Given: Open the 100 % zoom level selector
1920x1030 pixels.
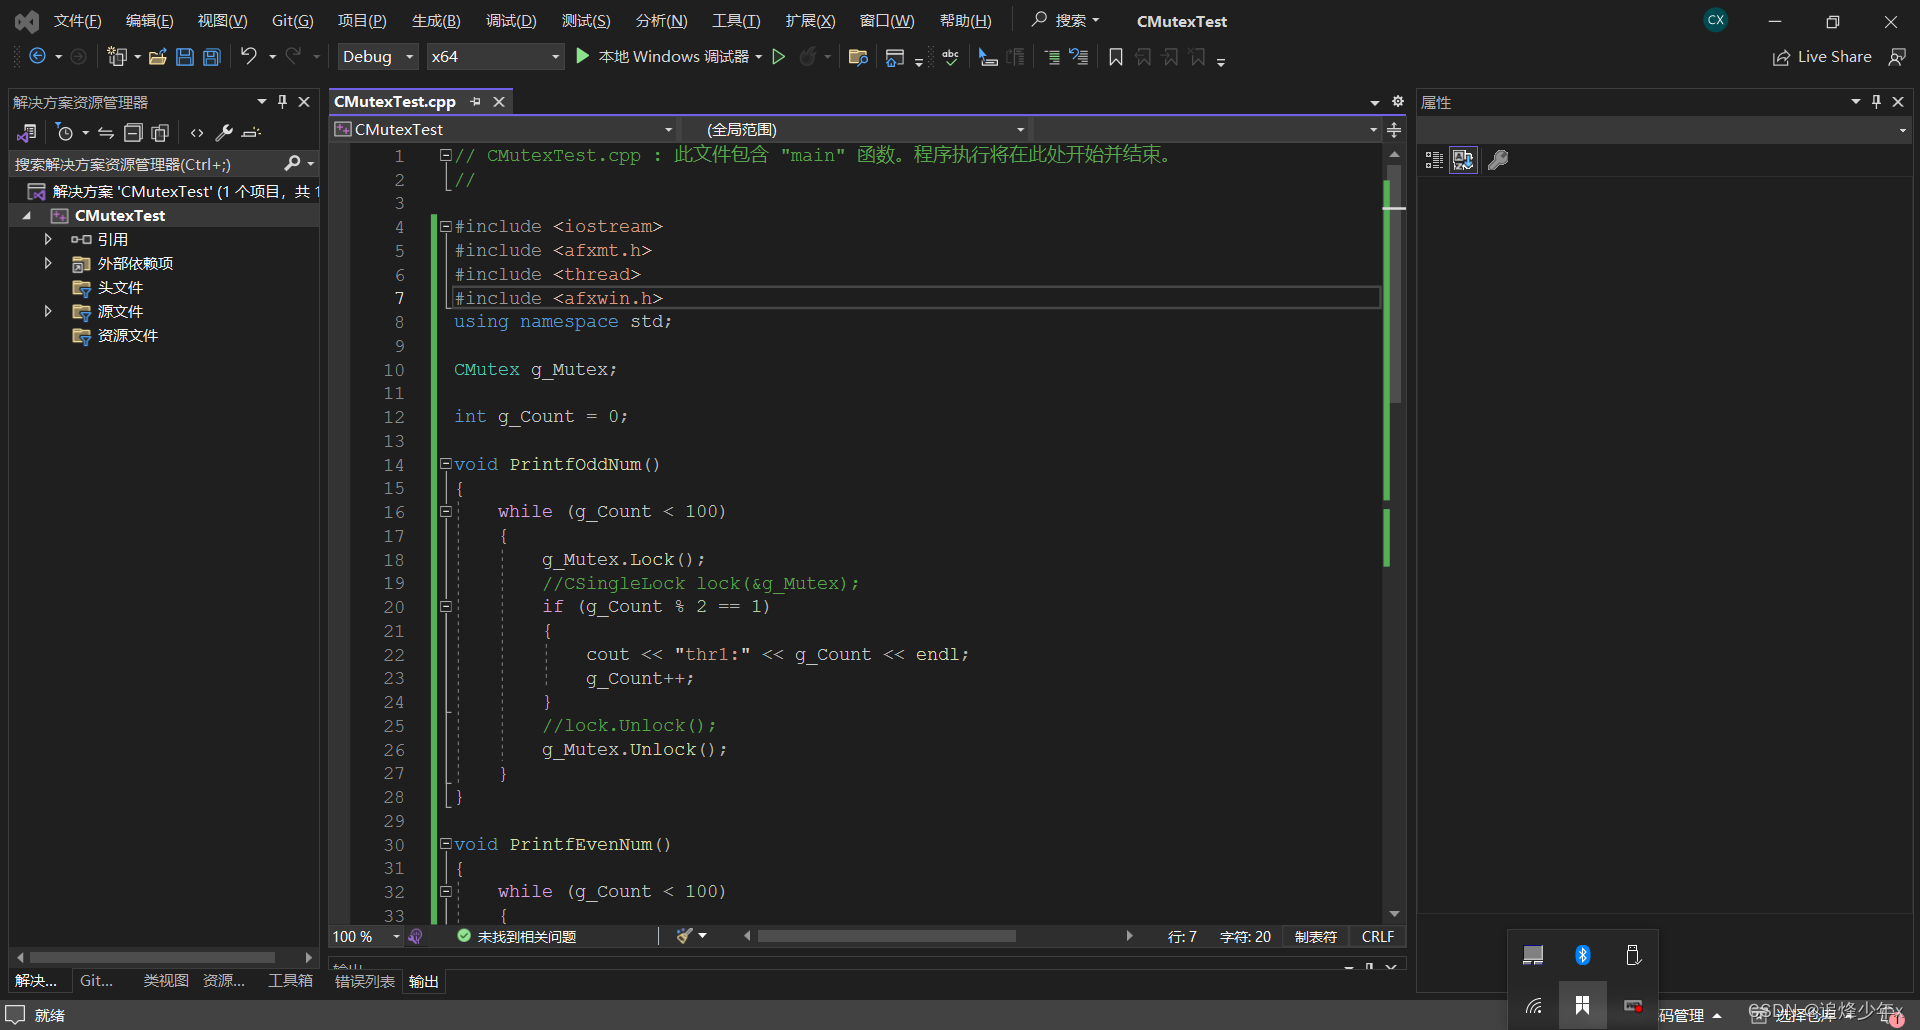Looking at the screenshot, I should tap(366, 937).
